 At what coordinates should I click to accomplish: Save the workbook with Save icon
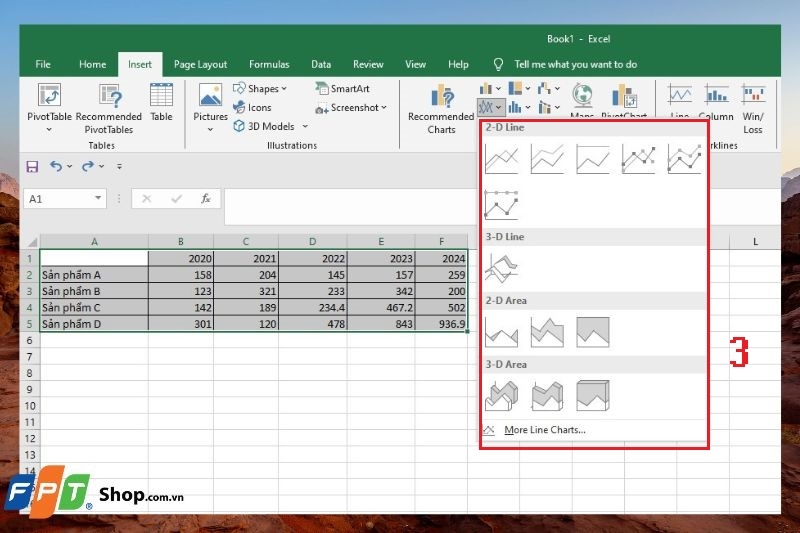pos(32,166)
